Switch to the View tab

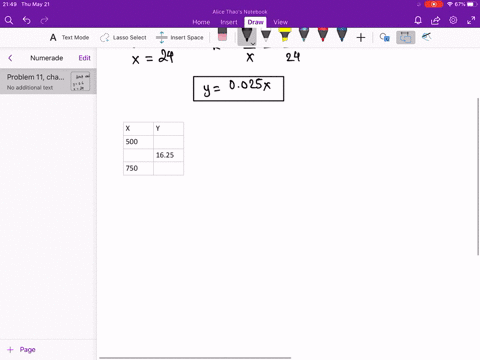click(280, 22)
